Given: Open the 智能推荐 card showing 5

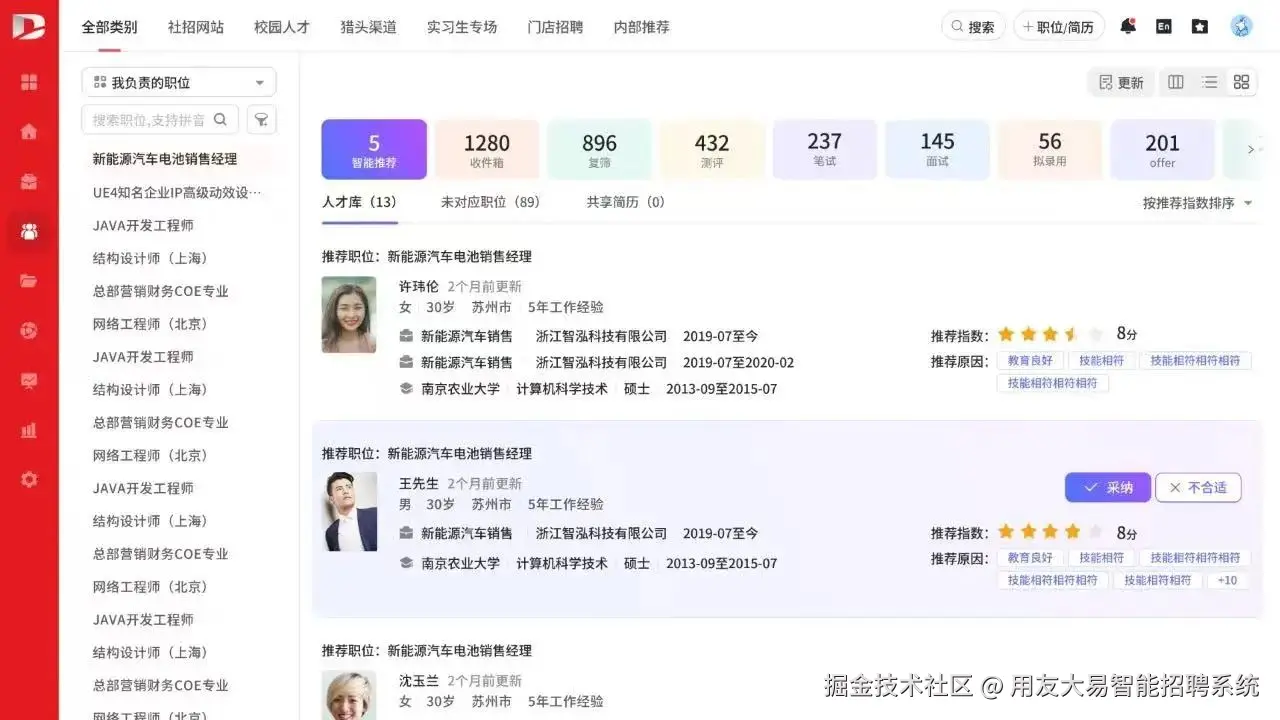Looking at the screenshot, I should point(374,150).
